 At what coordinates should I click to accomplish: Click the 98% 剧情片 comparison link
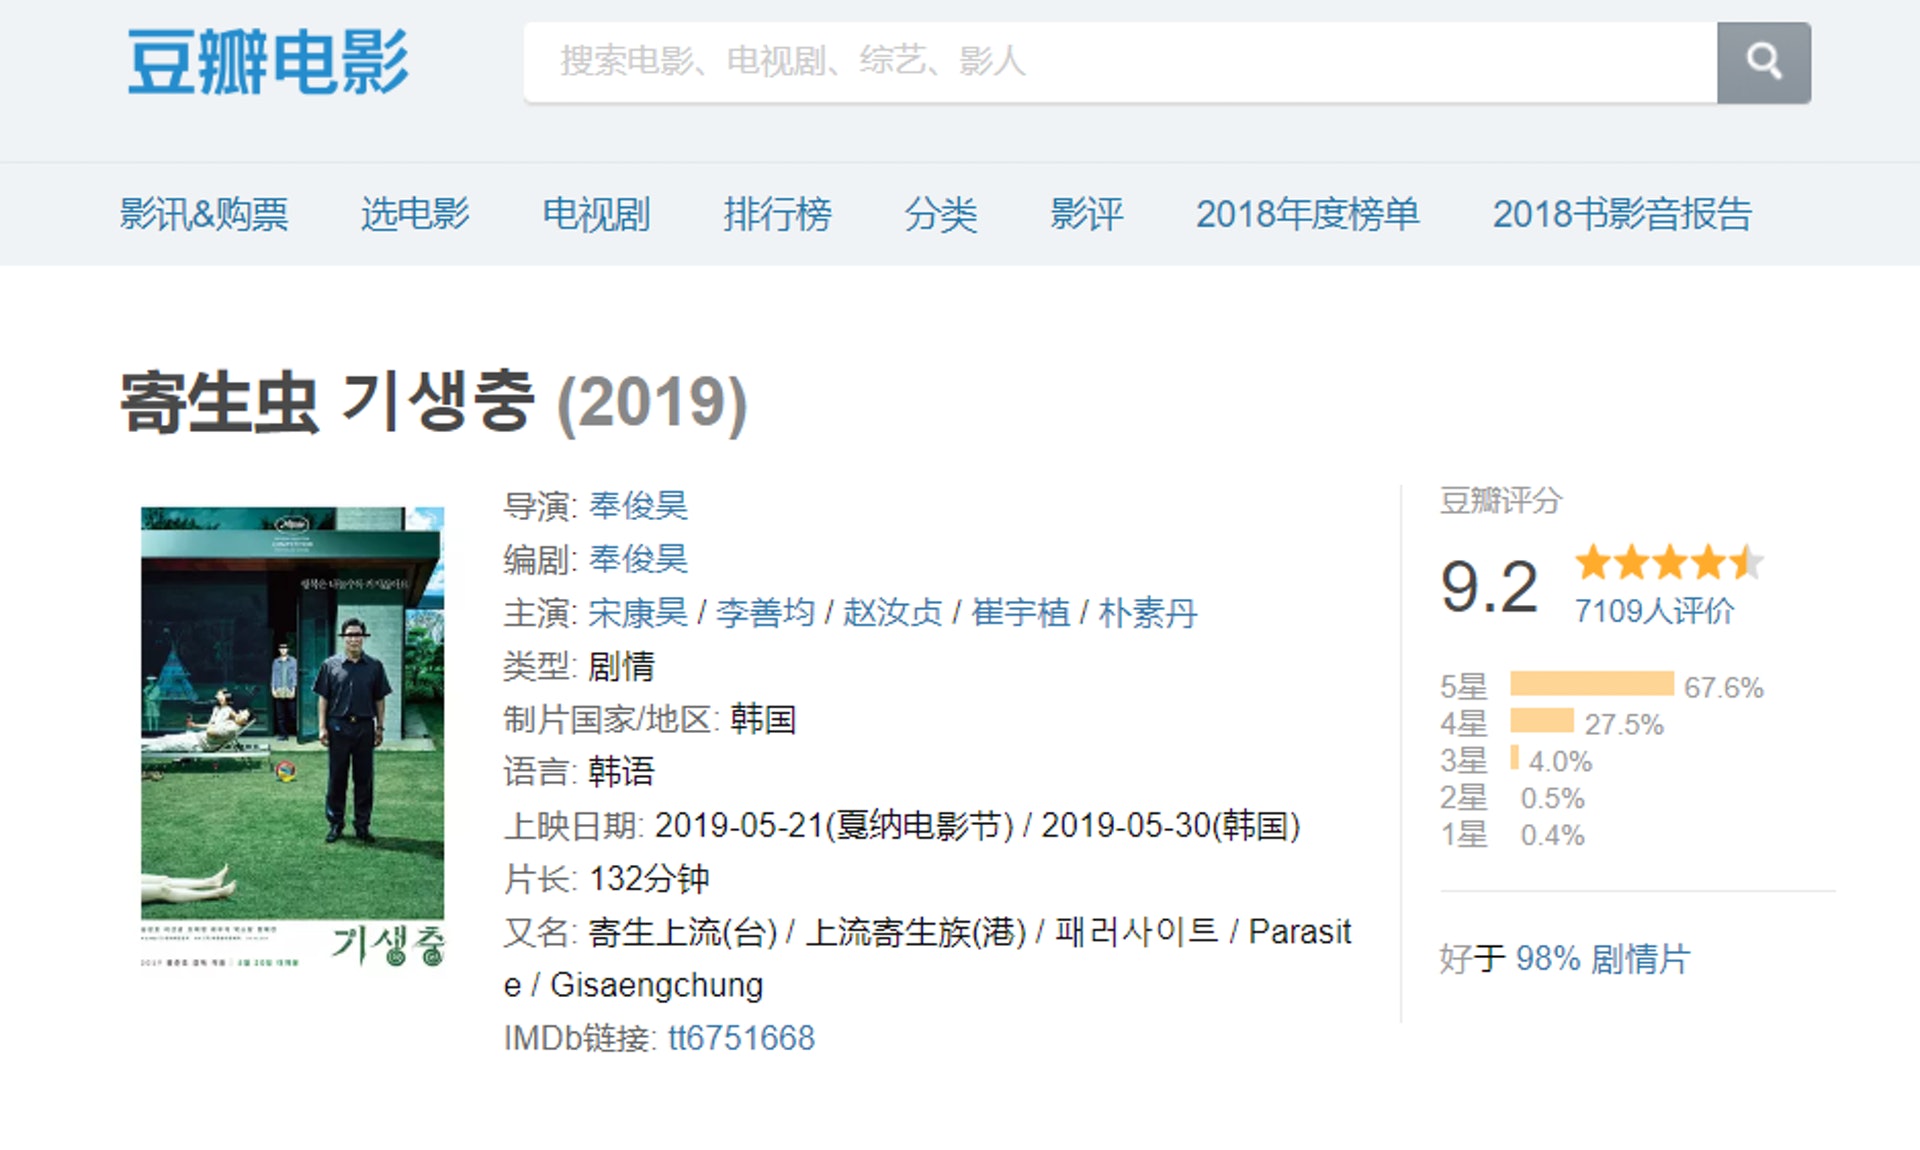pyautogui.click(x=1602, y=959)
